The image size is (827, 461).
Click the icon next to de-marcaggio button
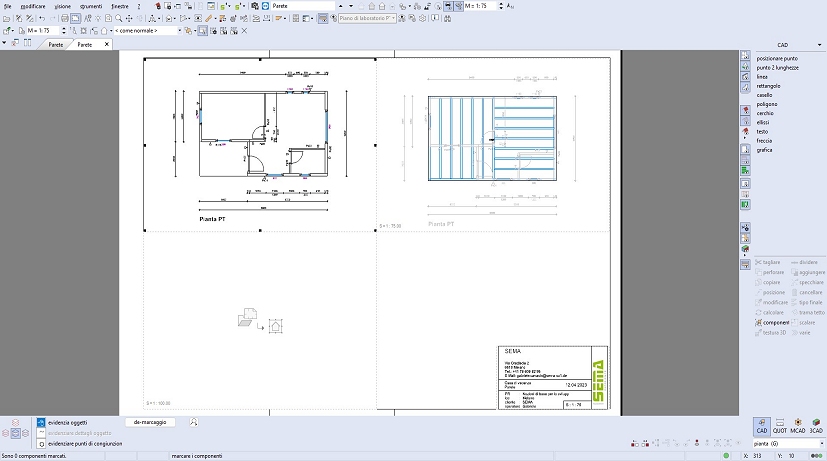pyautogui.click(x=193, y=423)
